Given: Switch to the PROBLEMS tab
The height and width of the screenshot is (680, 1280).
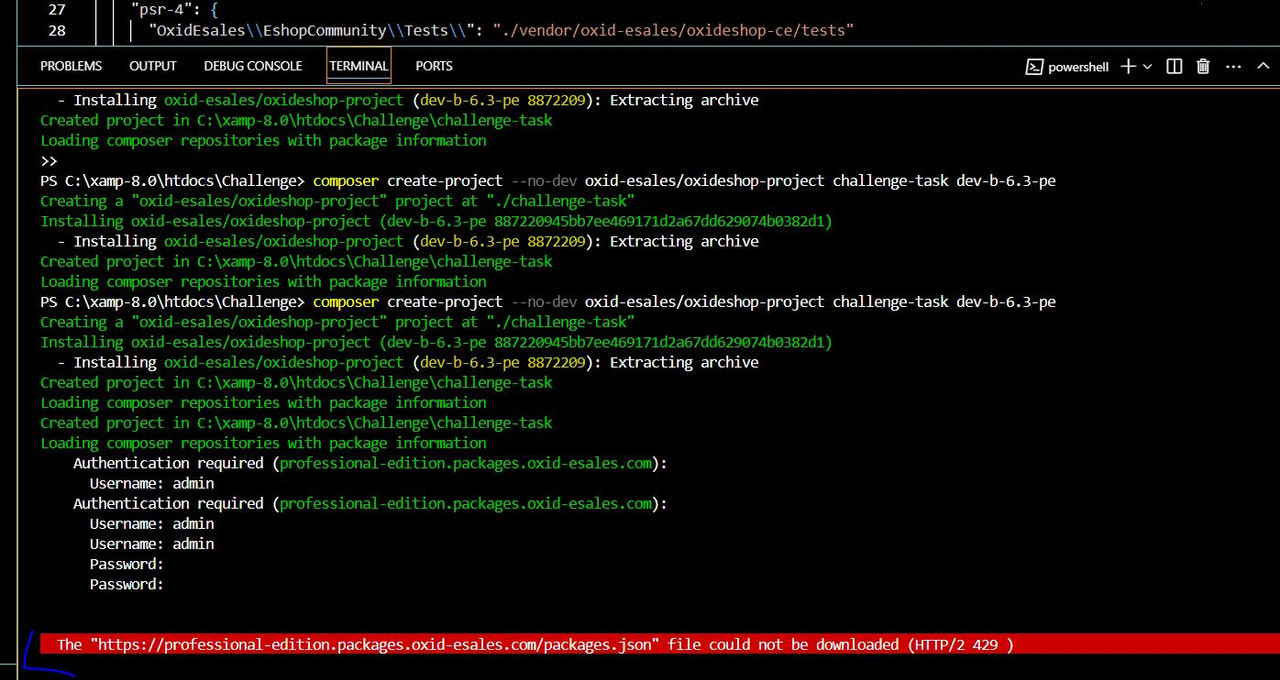Looking at the screenshot, I should pos(71,66).
